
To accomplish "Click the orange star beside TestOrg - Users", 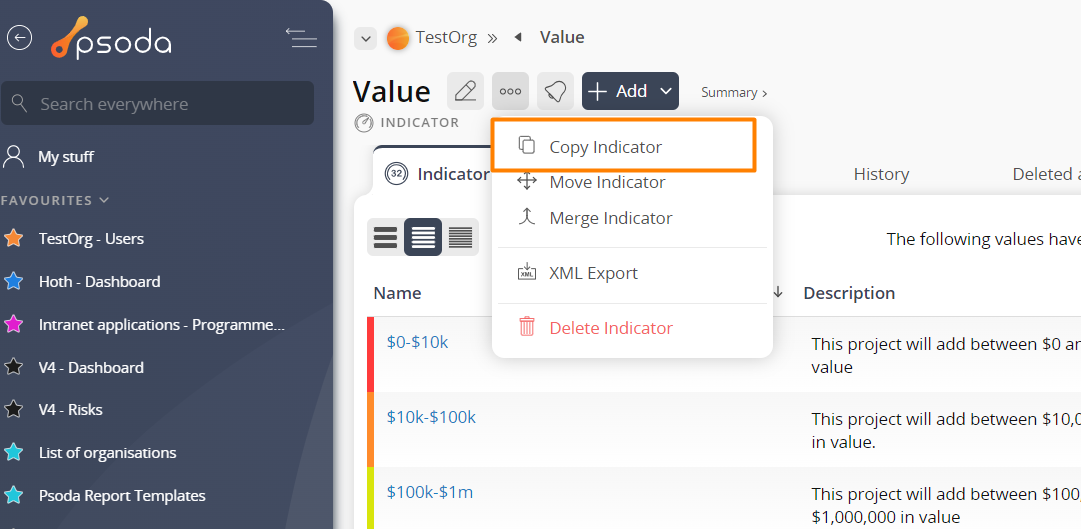I will pyautogui.click(x=14, y=239).
